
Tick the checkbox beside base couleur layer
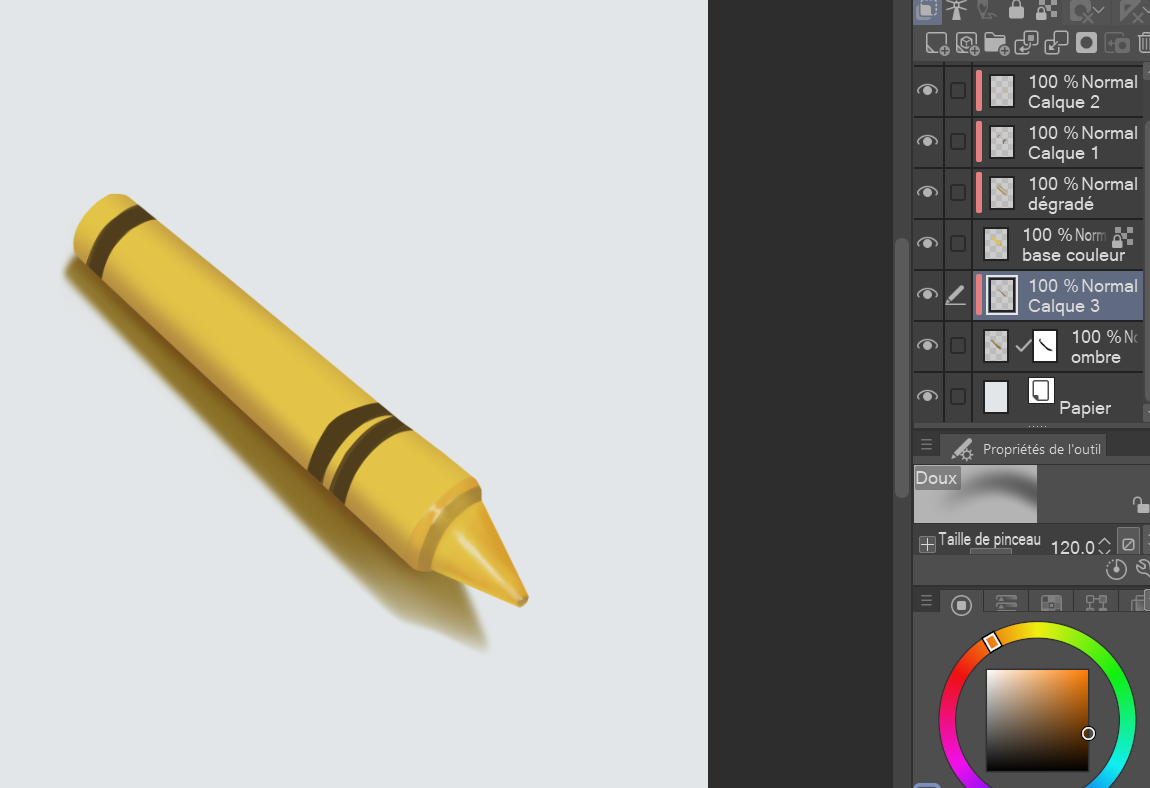point(958,244)
